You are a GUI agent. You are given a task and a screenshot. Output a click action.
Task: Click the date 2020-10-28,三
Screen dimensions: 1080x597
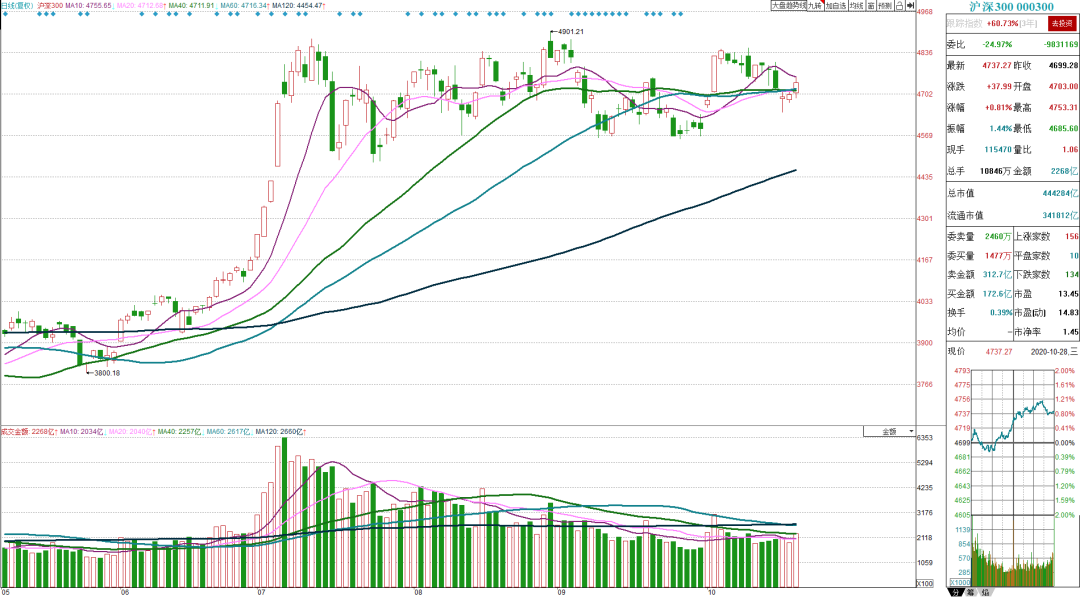(x=1054, y=351)
